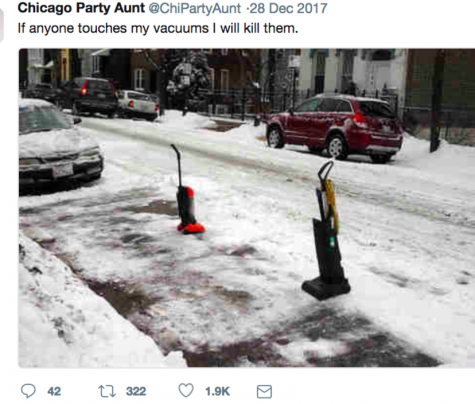Retweet using the arrows icon
Viewport: 475px width, 404px height.
[x=107, y=391]
